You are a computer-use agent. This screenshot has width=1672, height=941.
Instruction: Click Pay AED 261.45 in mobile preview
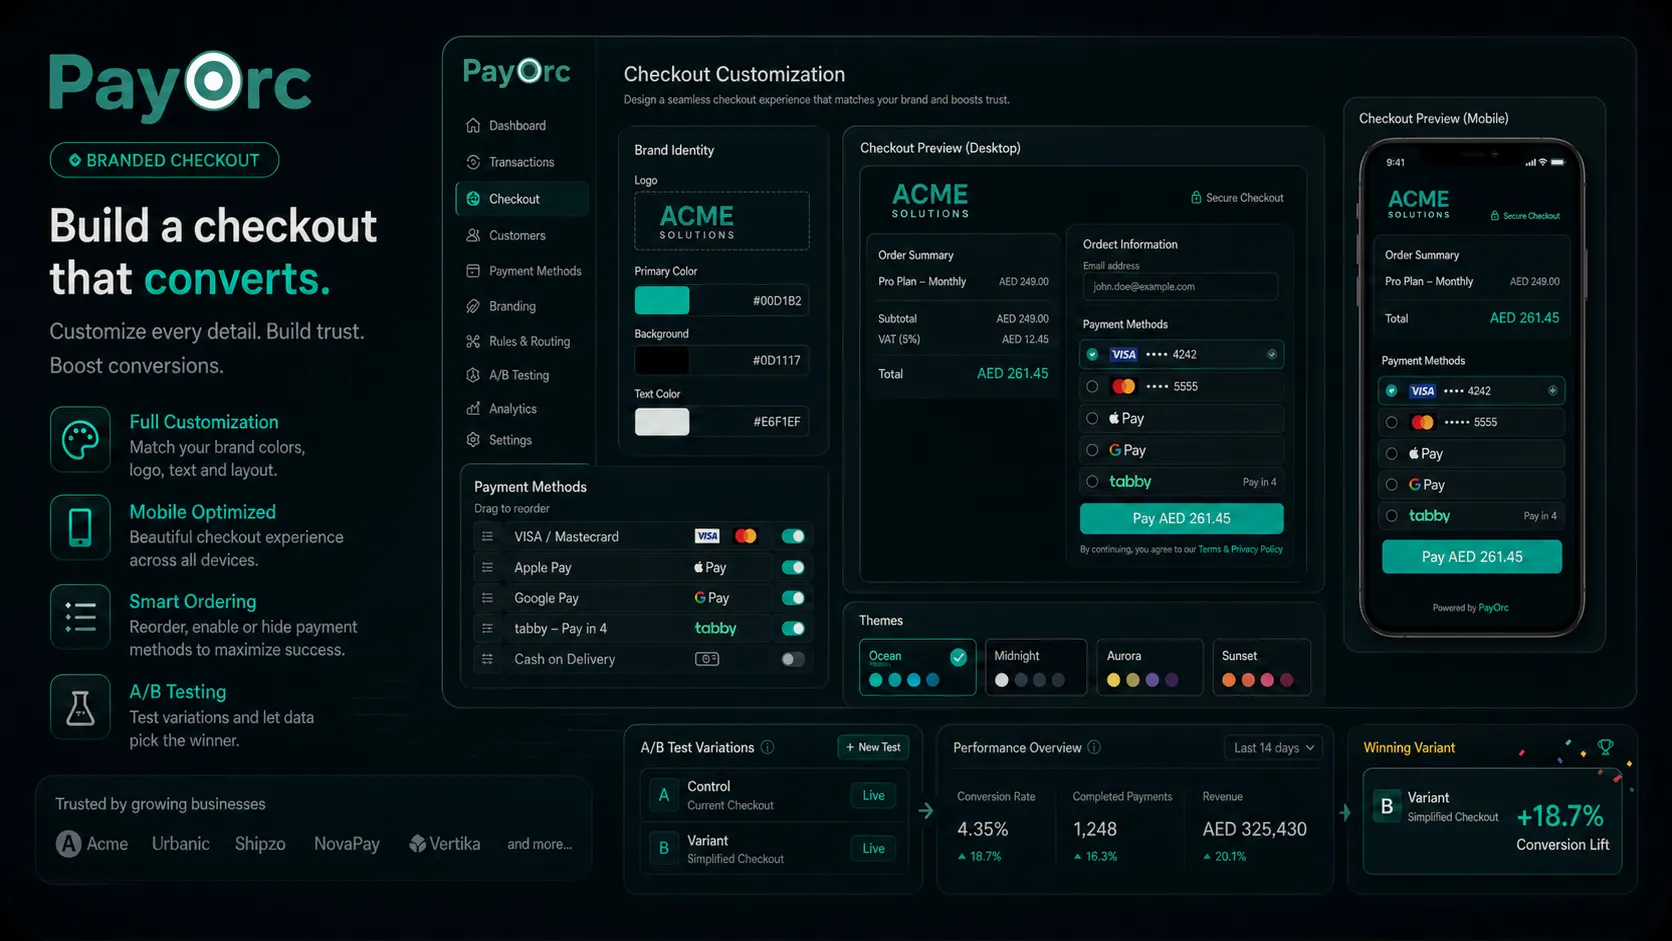(x=1472, y=557)
